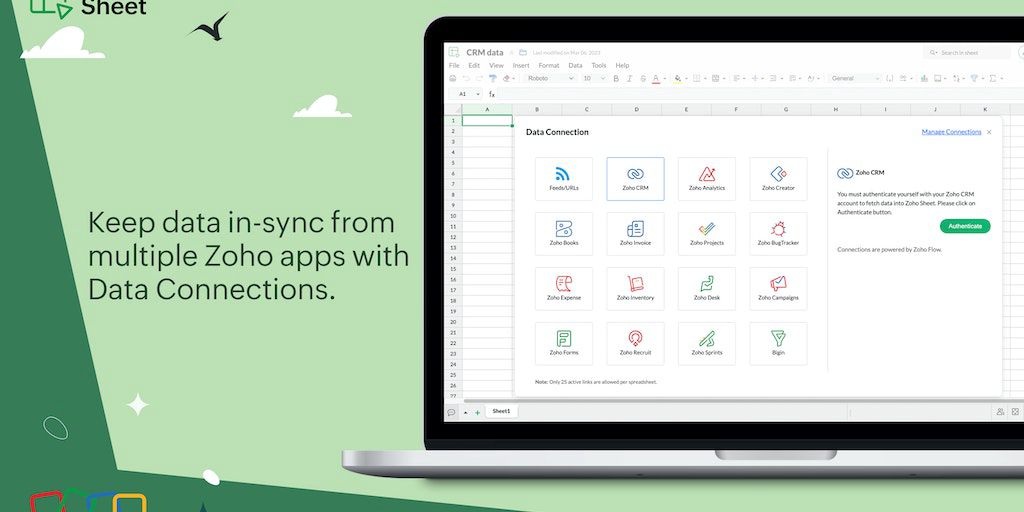1024x512 pixels.
Task: Click the red font color swatch
Action: tap(657, 78)
